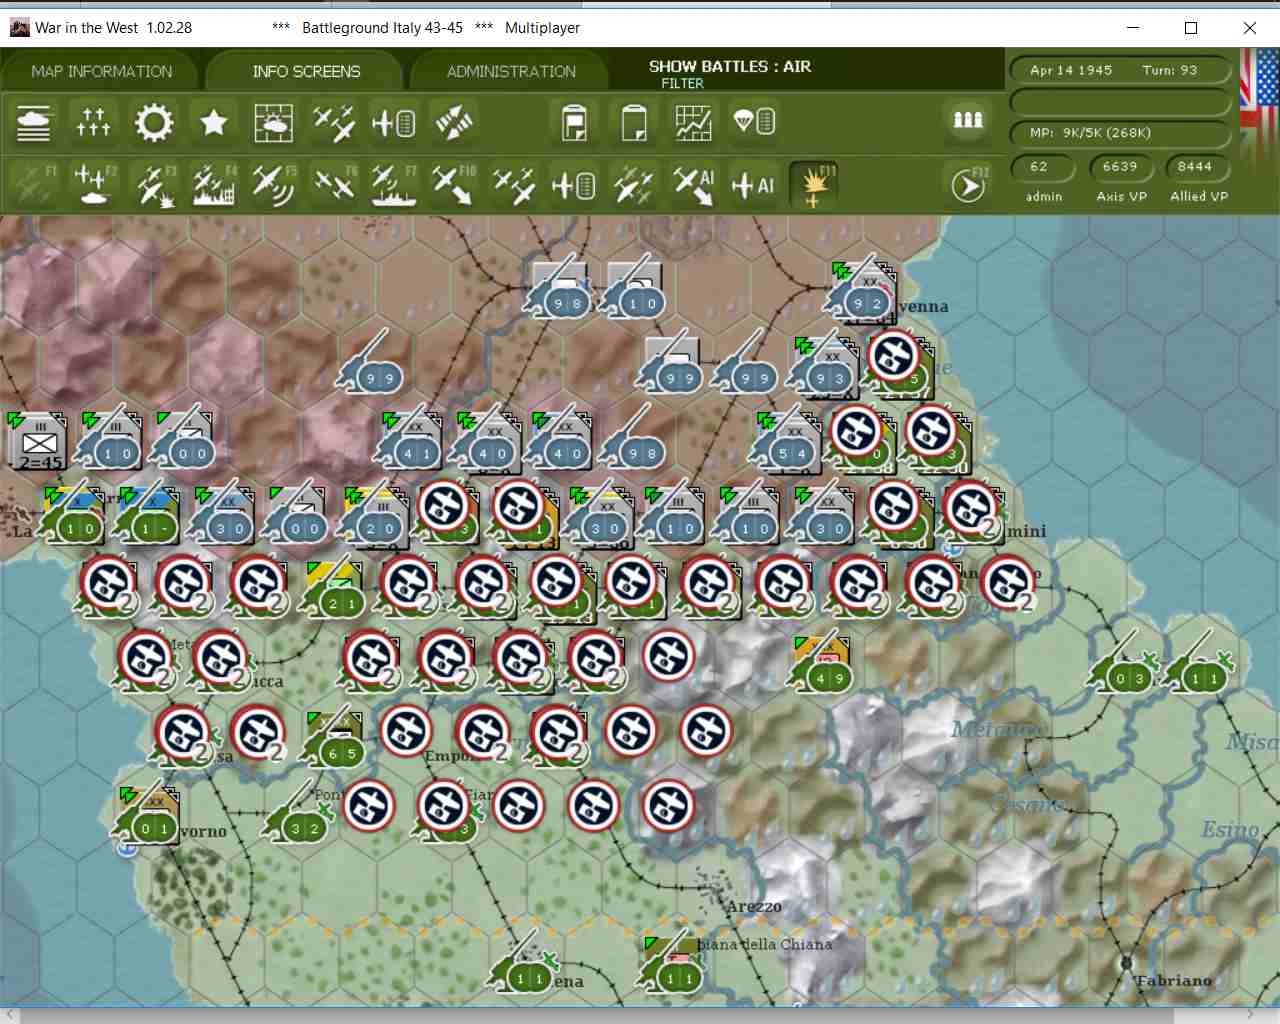Open the order of battle tank list icon
The image size is (1280, 1024).
(34, 123)
